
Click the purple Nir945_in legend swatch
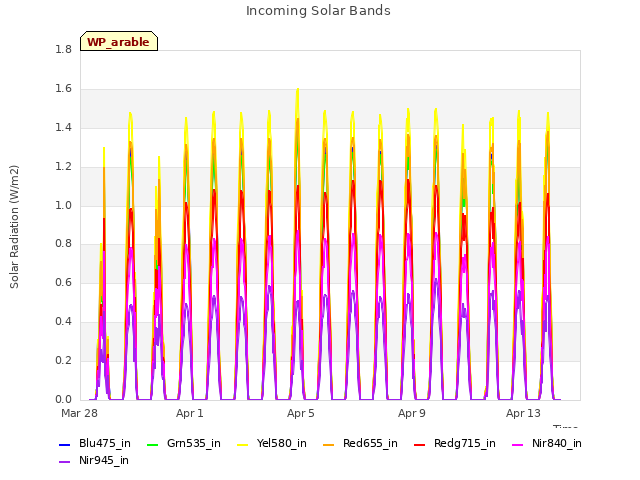pos(65,462)
